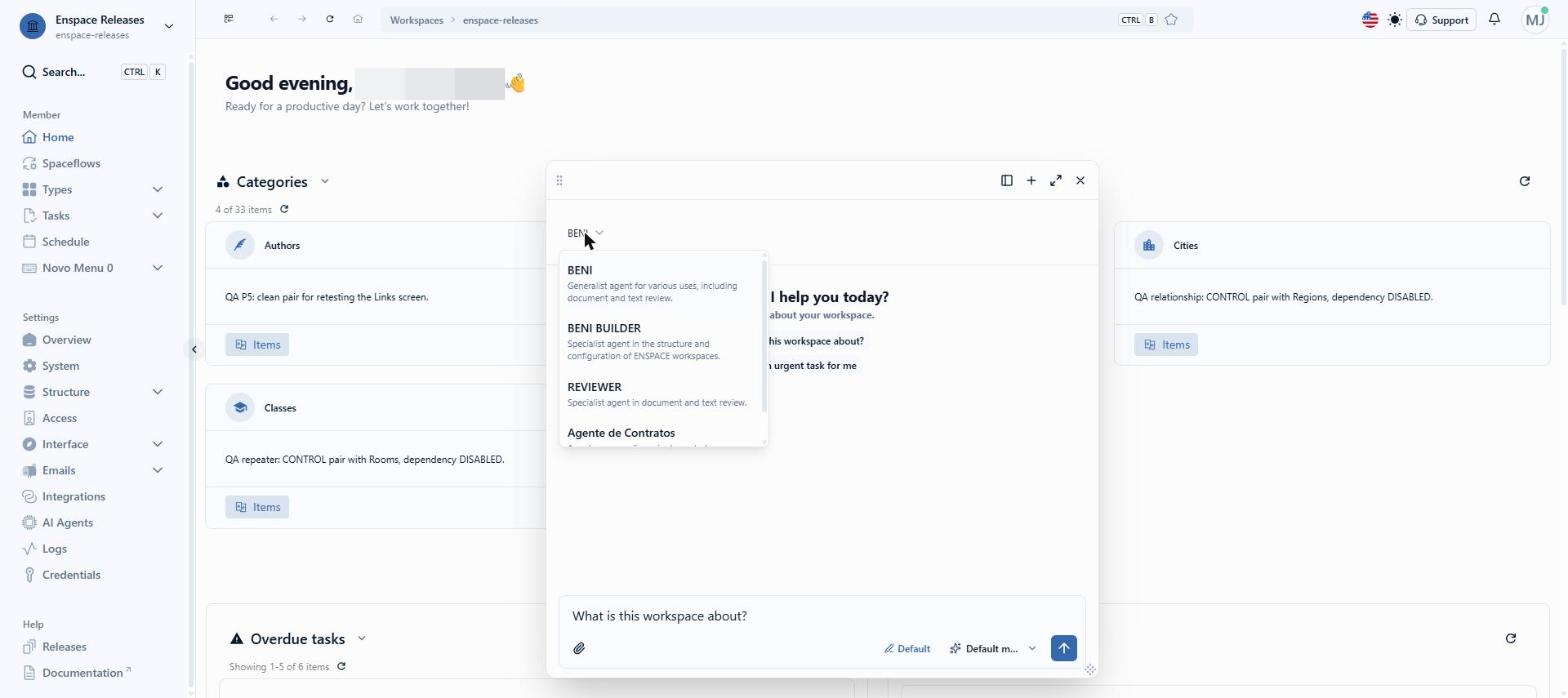Screen dimensions: 1568x698
Task: Toggle the sidebar layout icon in top bar
Action: pyautogui.click(x=229, y=19)
